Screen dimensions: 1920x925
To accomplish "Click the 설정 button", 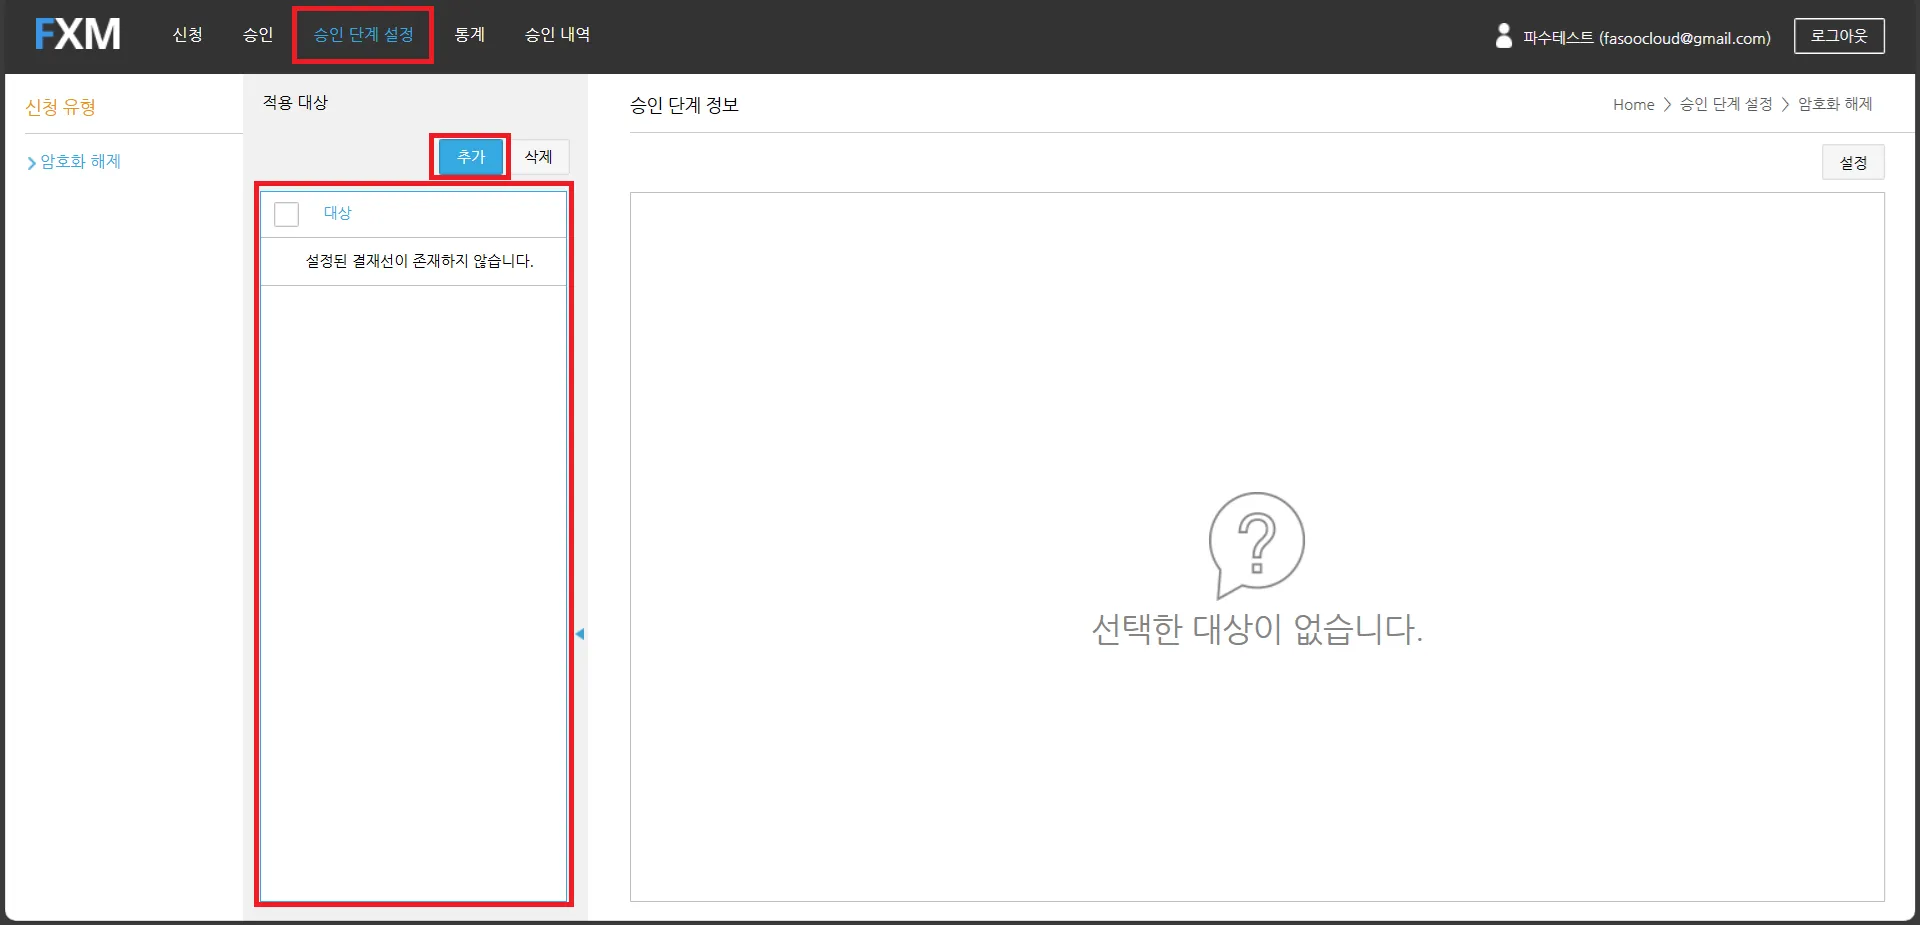I will pos(1853,163).
